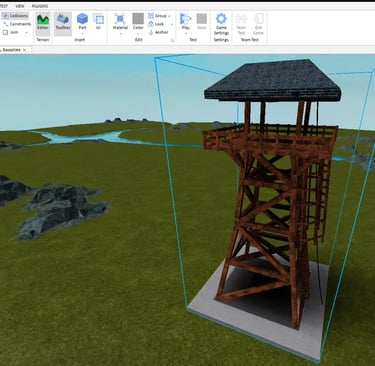Viewport: 375px width, 366px height.
Task: Click the Lock tool
Action: pyautogui.click(x=156, y=24)
